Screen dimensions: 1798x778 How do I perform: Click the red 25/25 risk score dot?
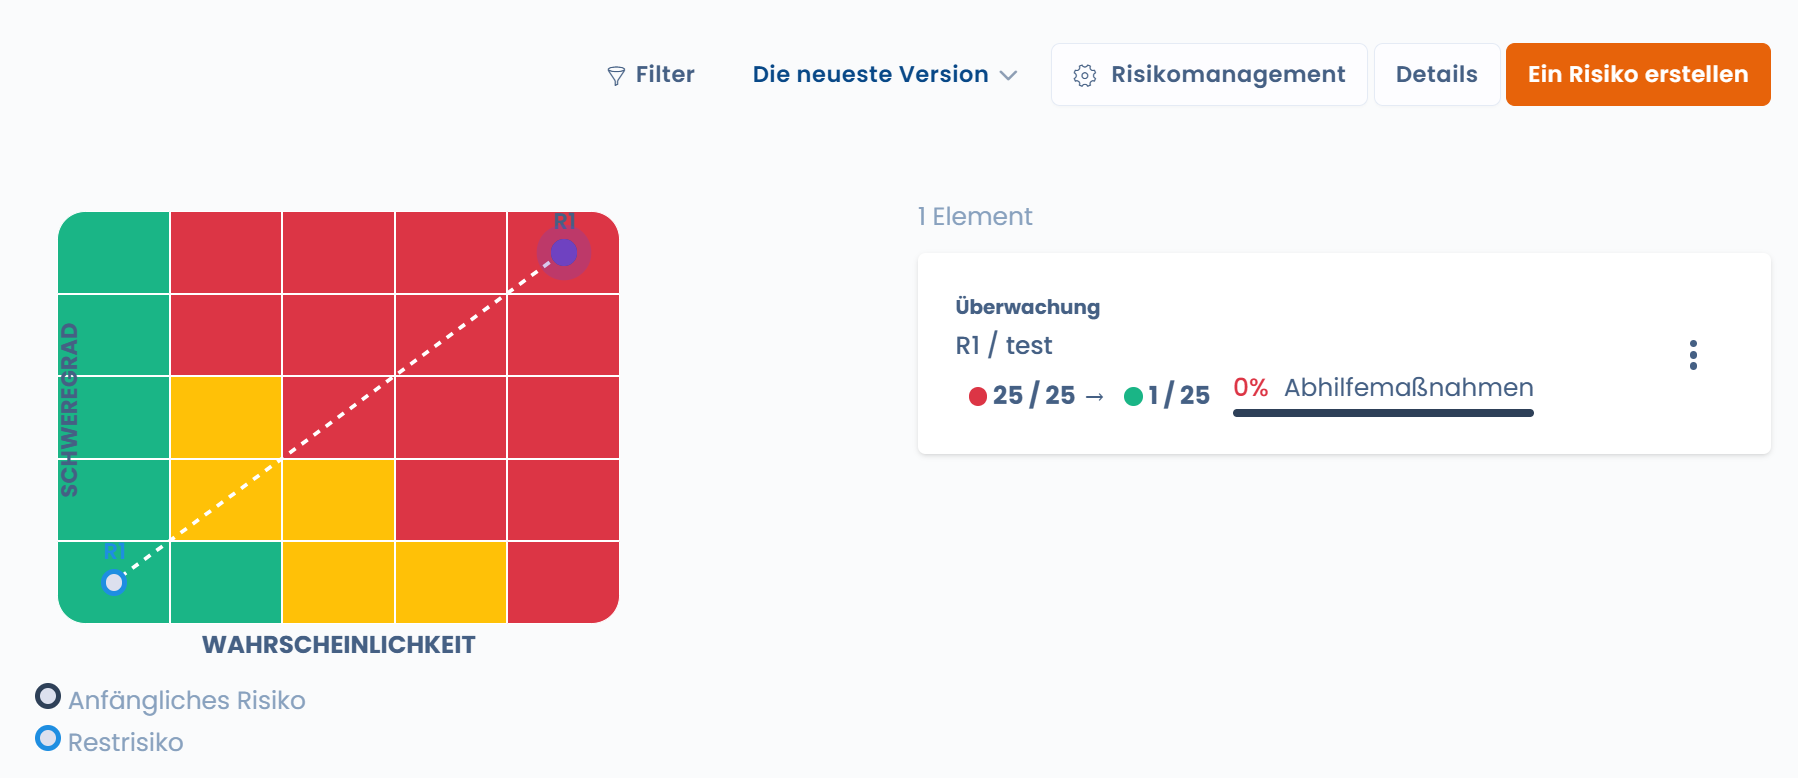(978, 396)
